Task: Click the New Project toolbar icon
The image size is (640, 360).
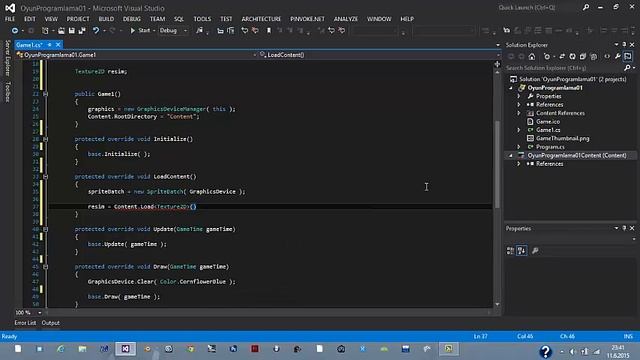Action: click(45, 31)
